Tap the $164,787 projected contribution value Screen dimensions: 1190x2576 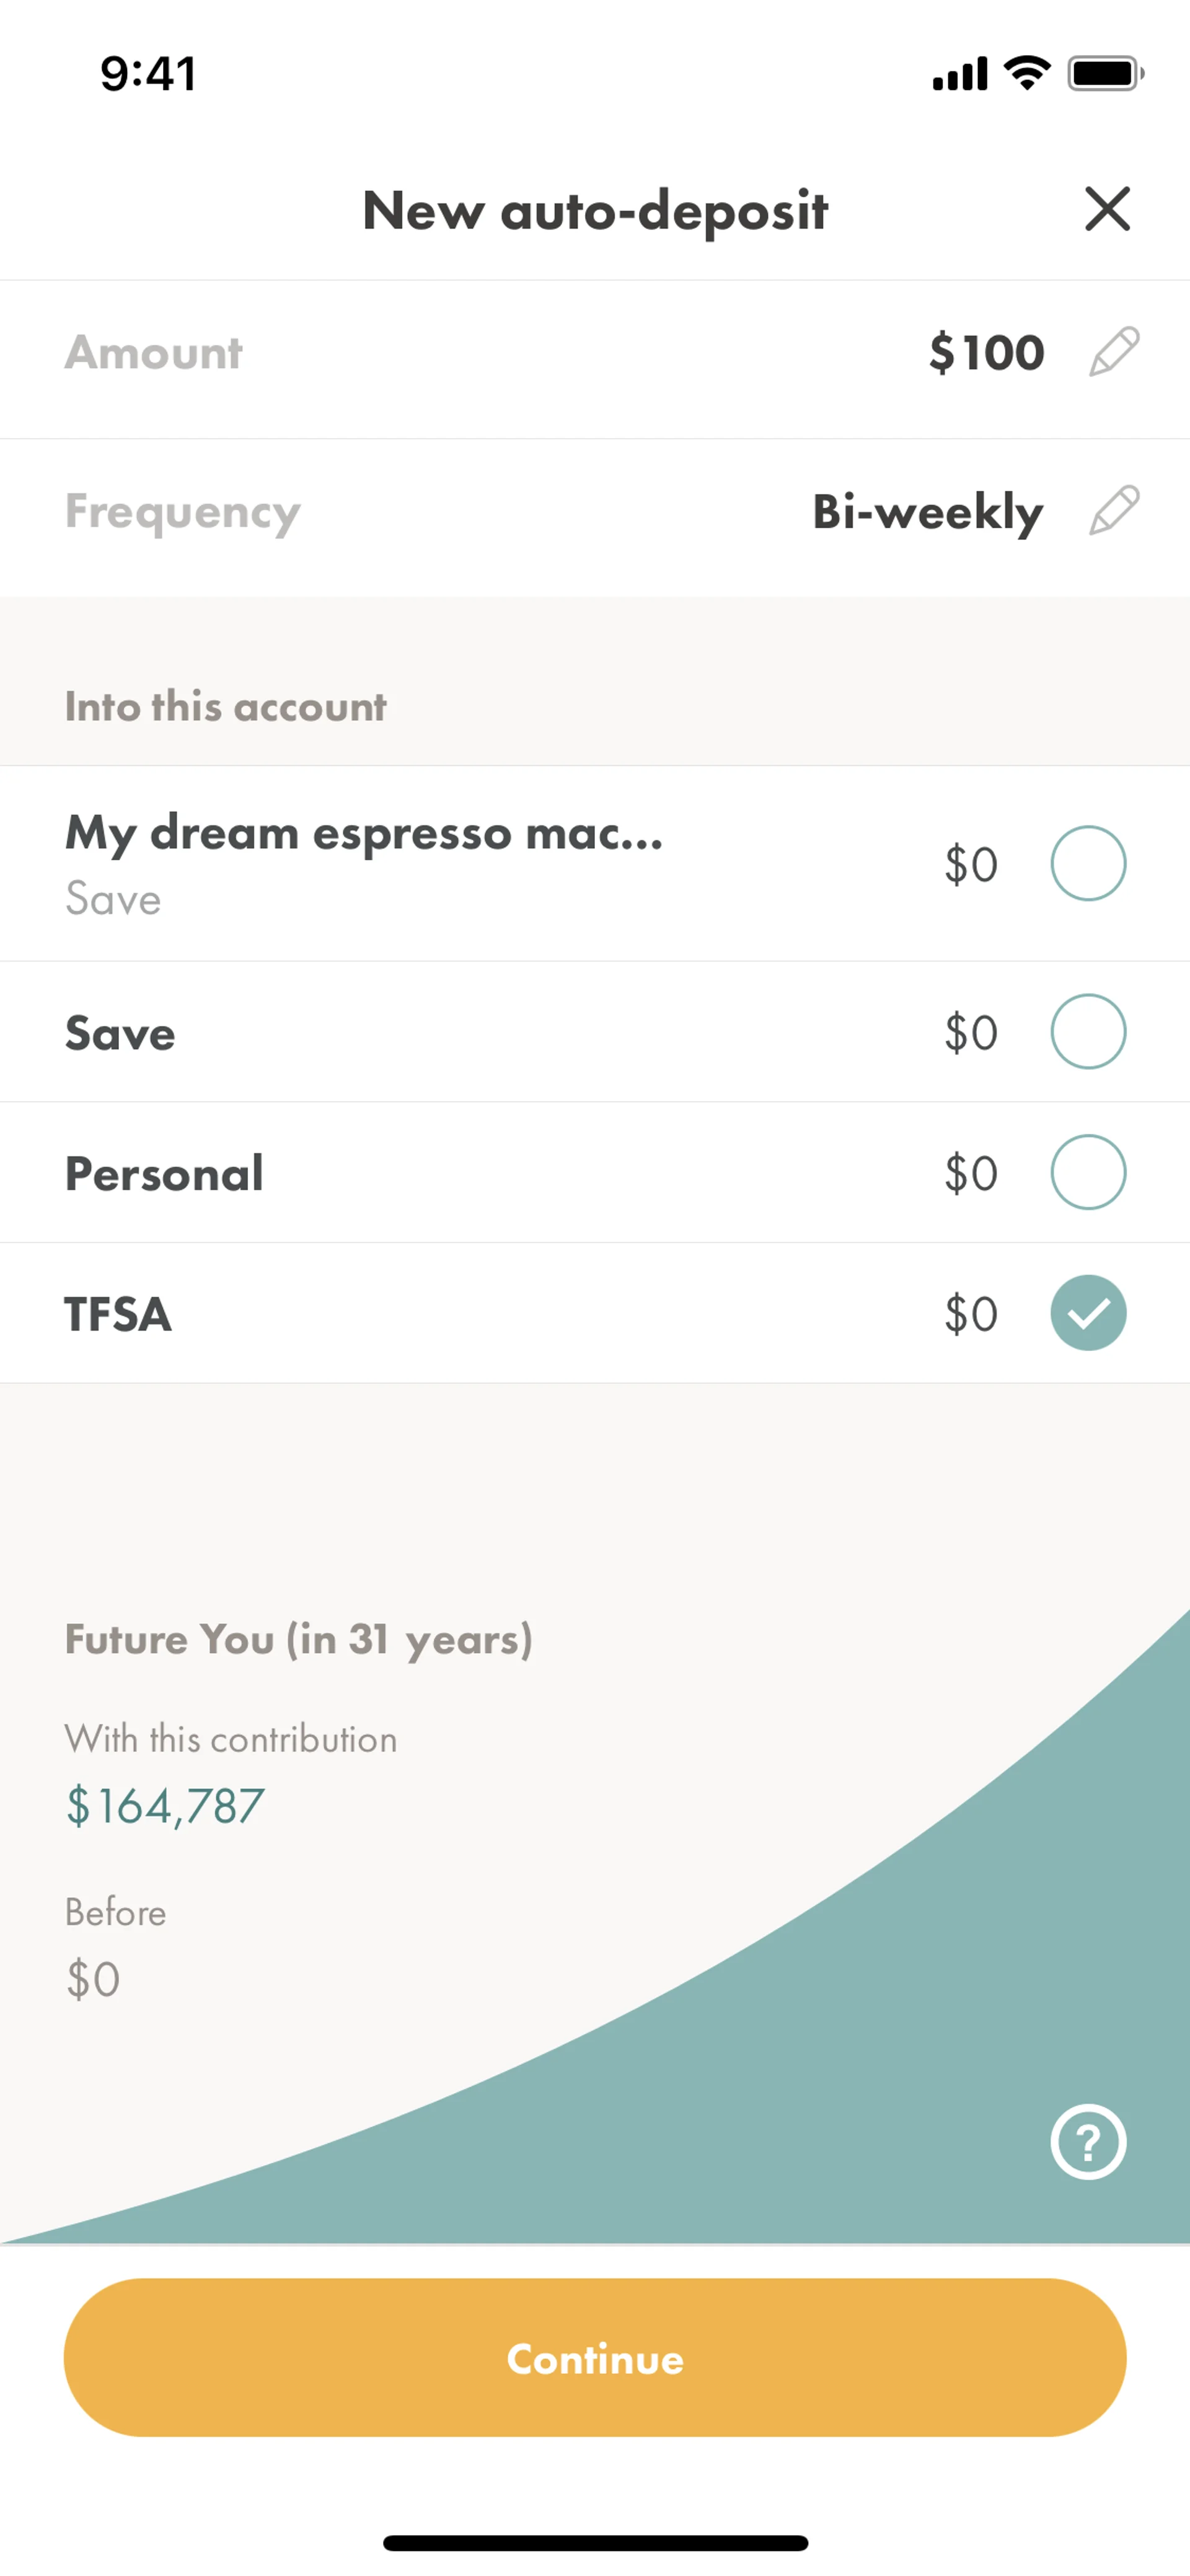(x=165, y=1806)
